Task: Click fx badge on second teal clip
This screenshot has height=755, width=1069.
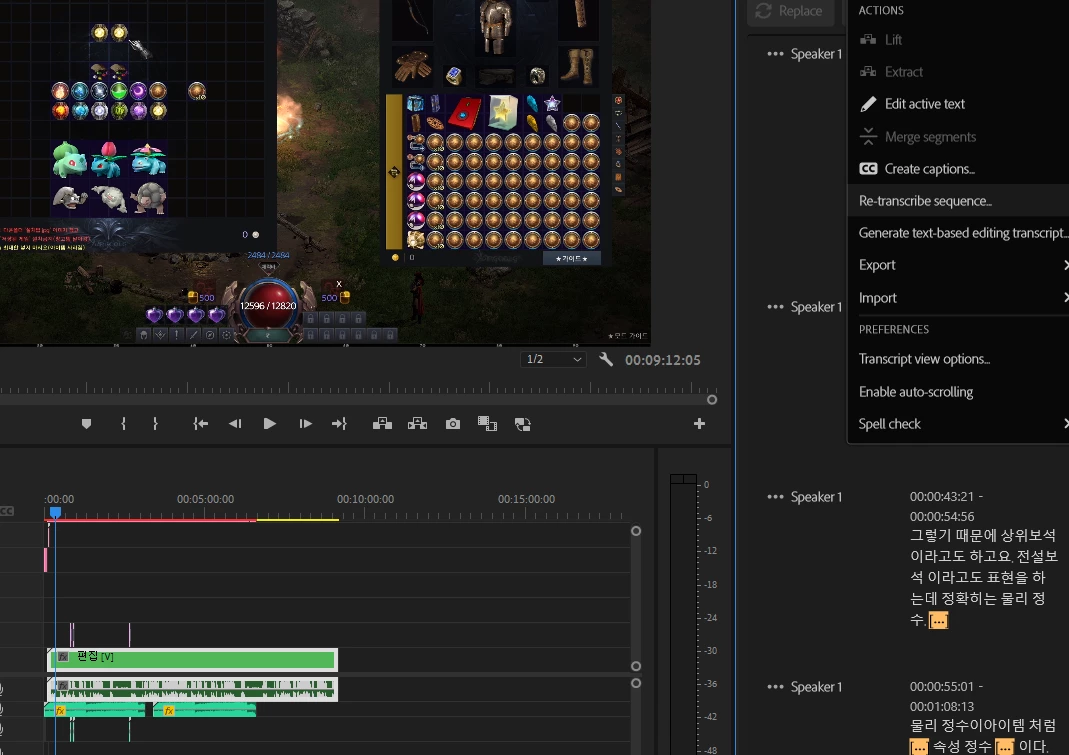Action: [168, 711]
